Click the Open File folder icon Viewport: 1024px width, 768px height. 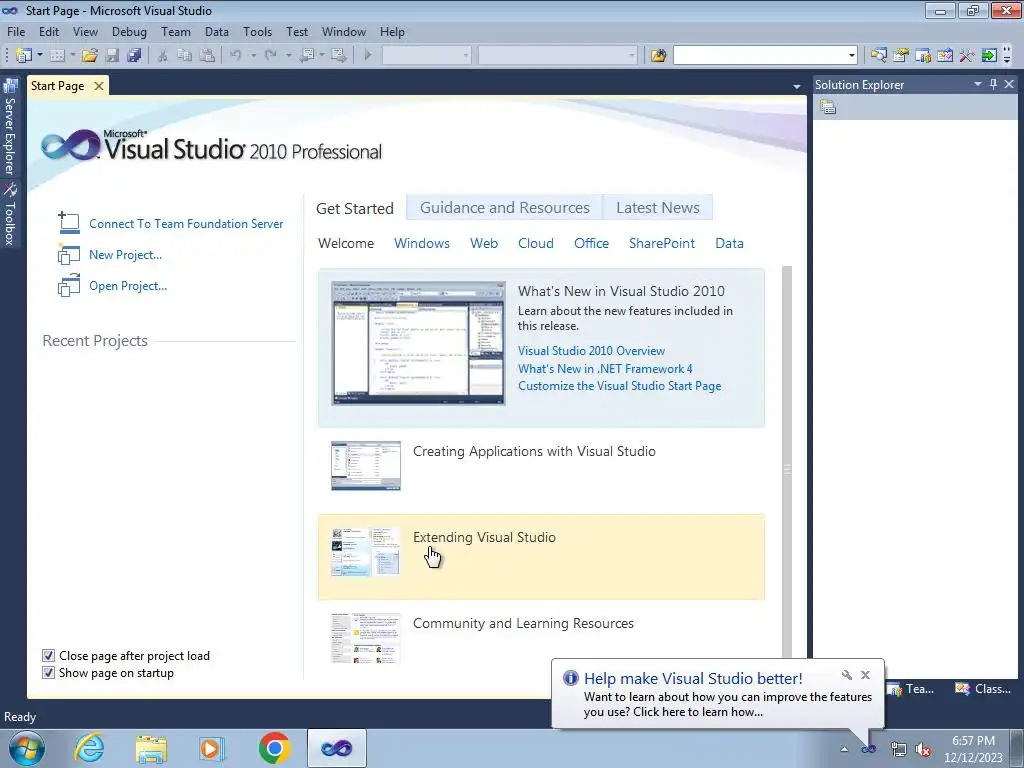point(89,56)
